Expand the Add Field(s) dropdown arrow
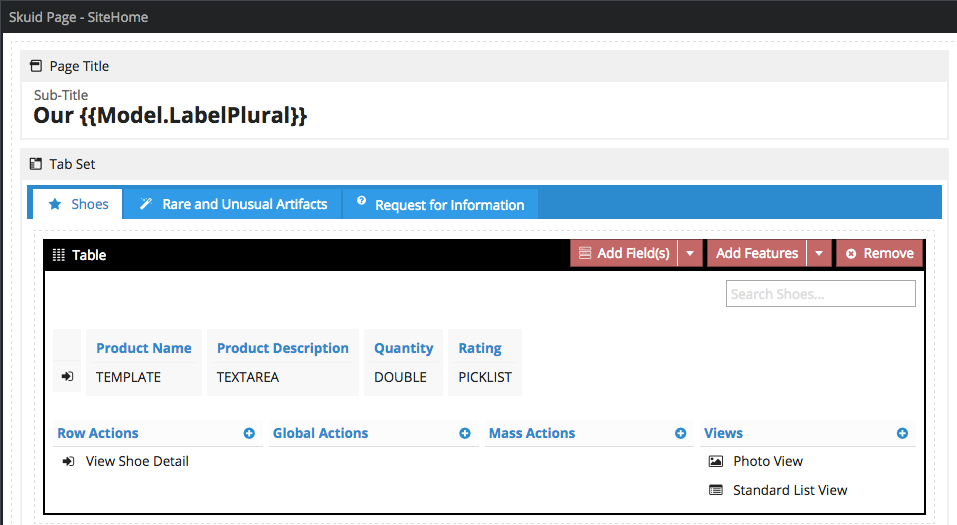The width and height of the screenshot is (957, 525). point(690,254)
